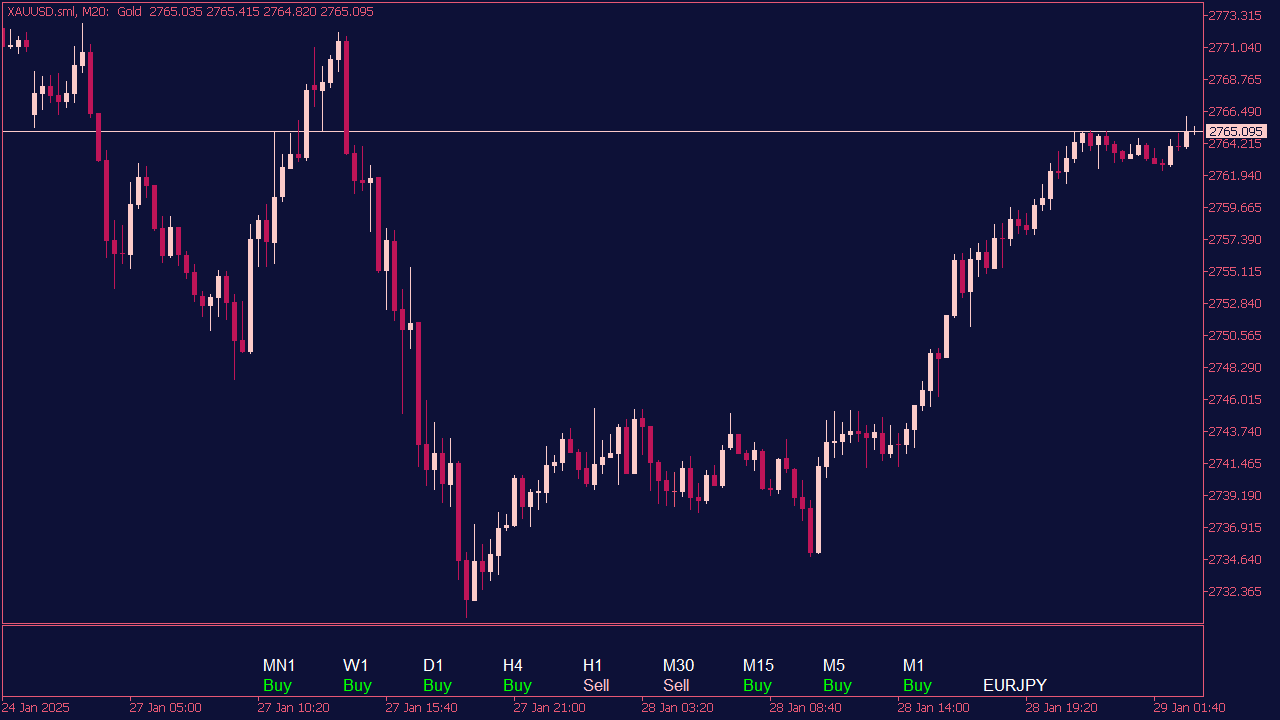Image resolution: width=1280 pixels, height=720 pixels.
Task: Click the Buy signal under M1
Action: (917, 685)
